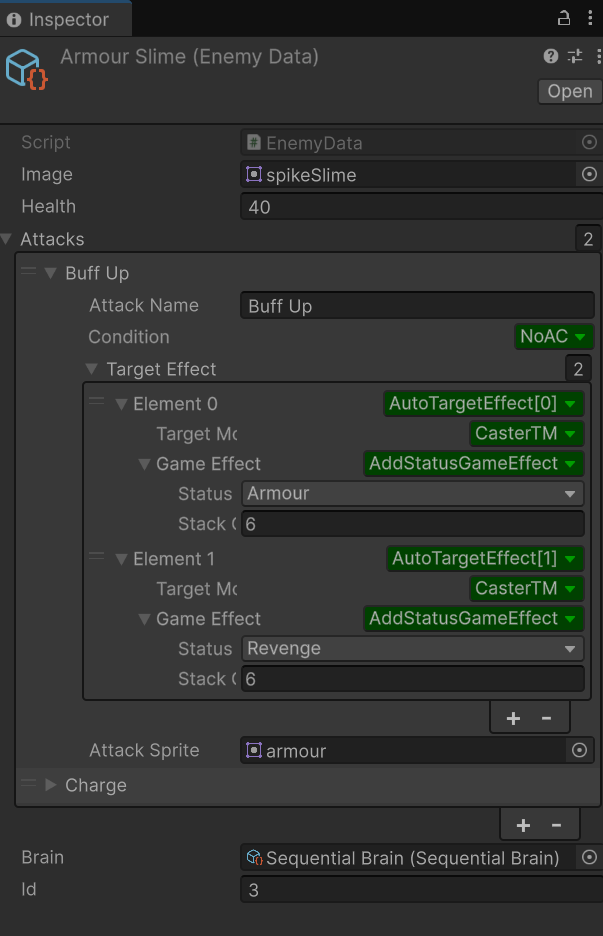Click the object picker for Attack Sprite

click(578, 751)
